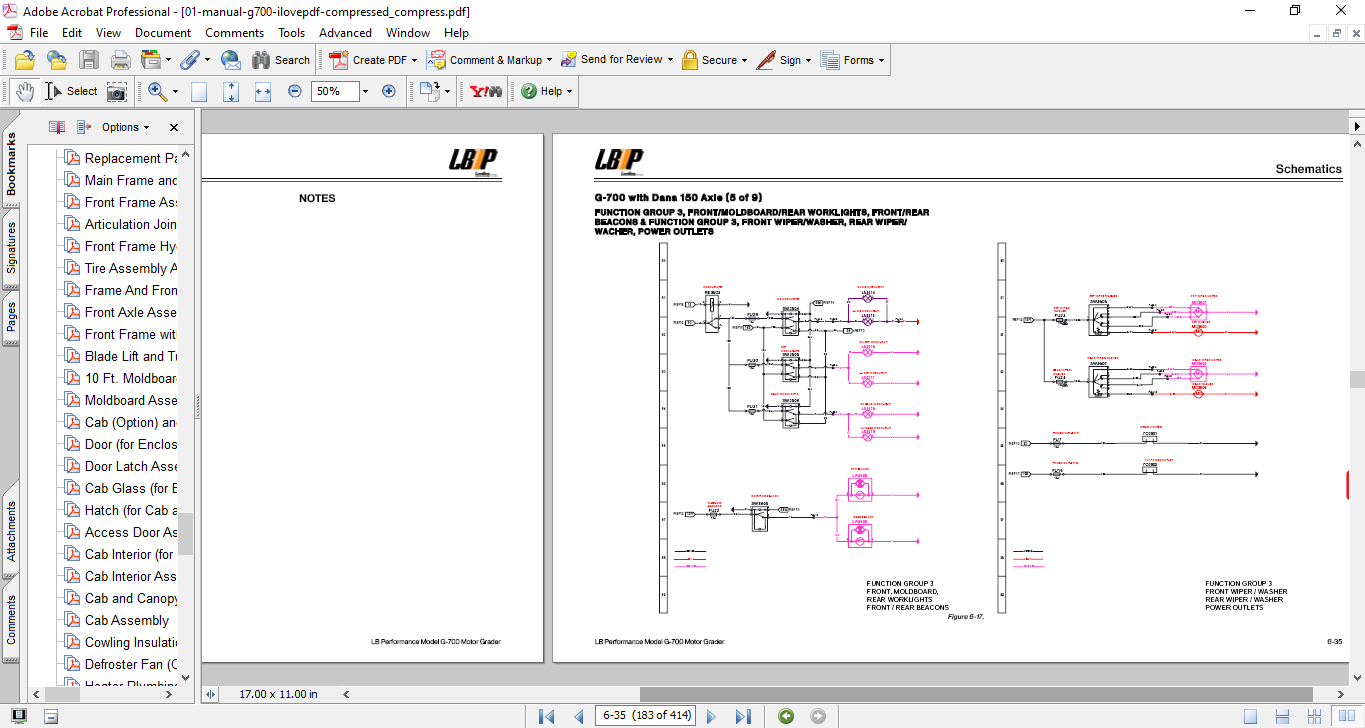Click the zoom out minus button
Image resolution: width=1365 pixels, height=728 pixels.
(x=295, y=91)
